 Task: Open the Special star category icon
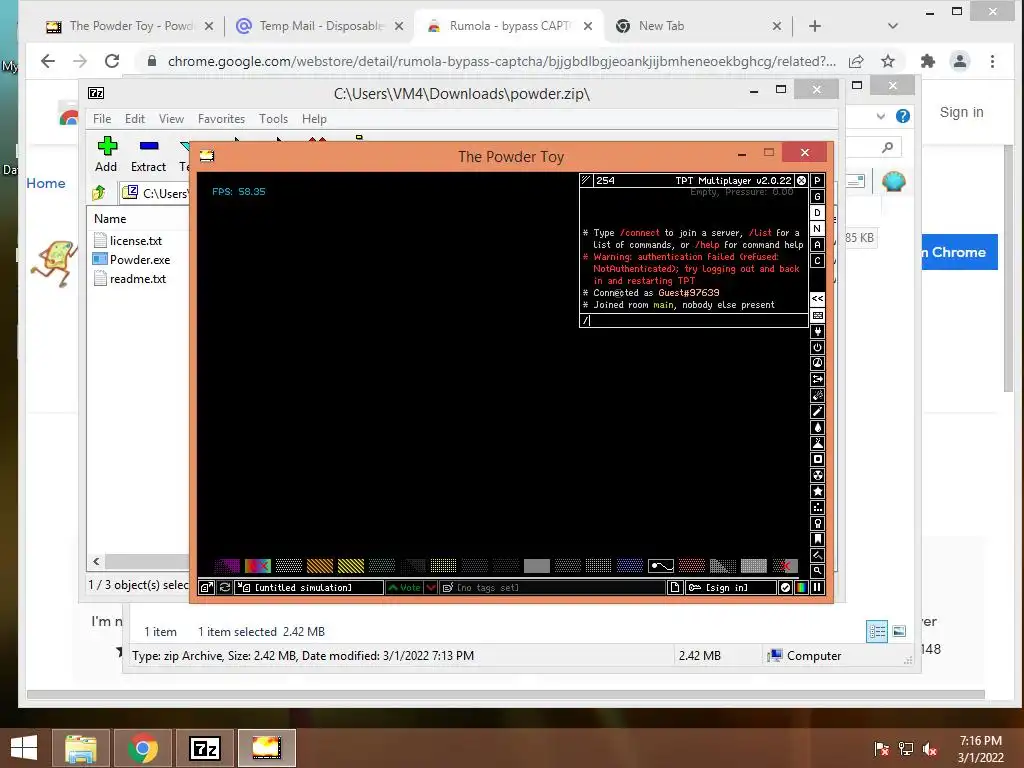[x=817, y=491]
